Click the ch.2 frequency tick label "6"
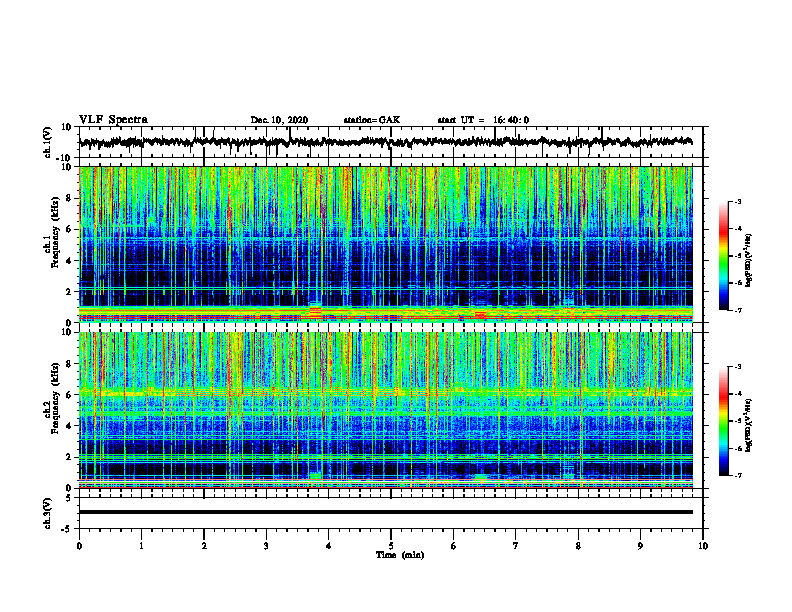Screen dimensions: 792x612 (x=69, y=394)
